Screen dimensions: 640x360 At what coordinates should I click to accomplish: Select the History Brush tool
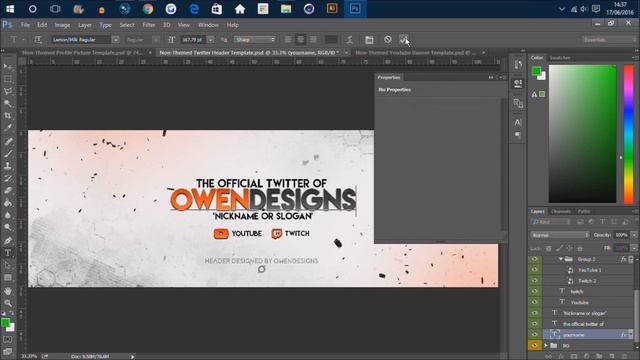coord(8,178)
